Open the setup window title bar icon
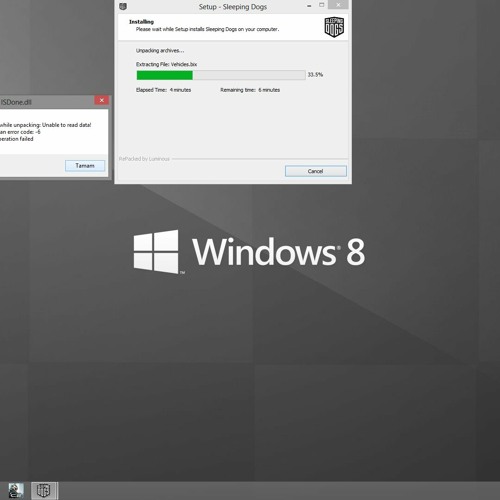The height and width of the screenshot is (500, 500). coord(123,6)
